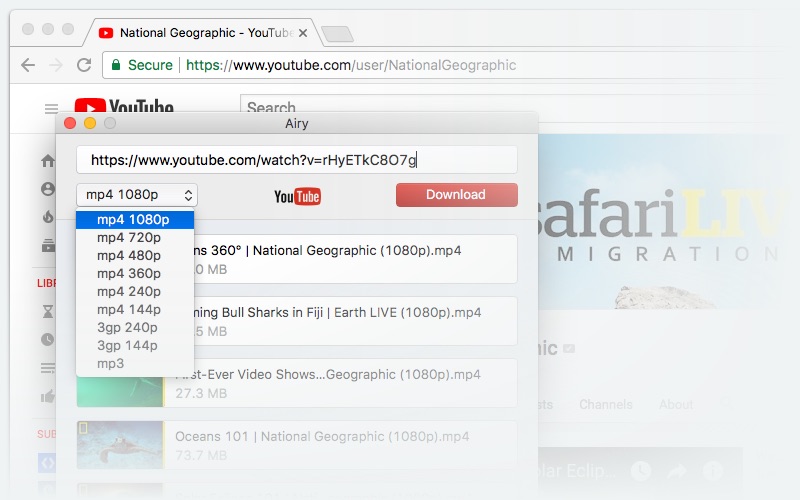Click the YouTube logo in Airy window

point(297,196)
